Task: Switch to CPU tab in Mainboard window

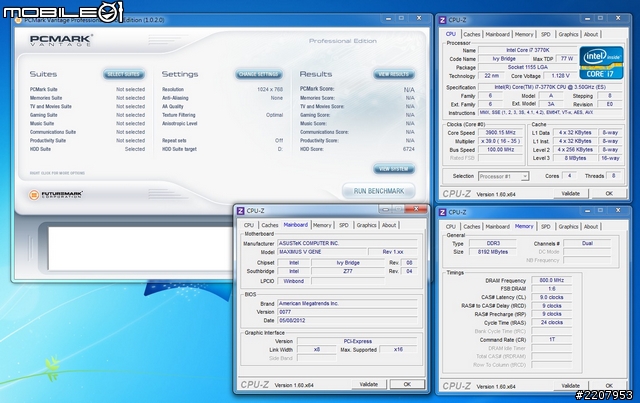Action: tap(249, 225)
